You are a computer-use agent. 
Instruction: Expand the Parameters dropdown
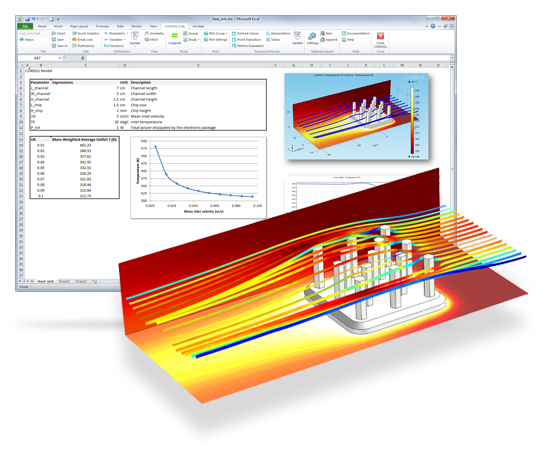coord(127,33)
